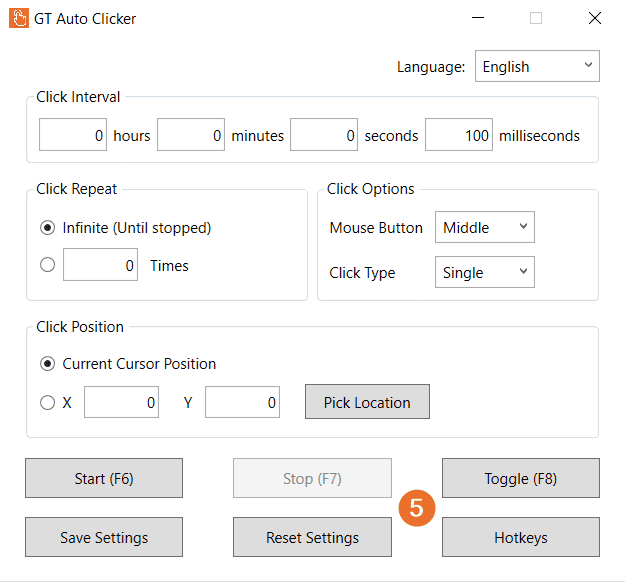The height and width of the screenshot is (582, 625).
Task: Select the Times repeat radio button
Action: (47, 265)
